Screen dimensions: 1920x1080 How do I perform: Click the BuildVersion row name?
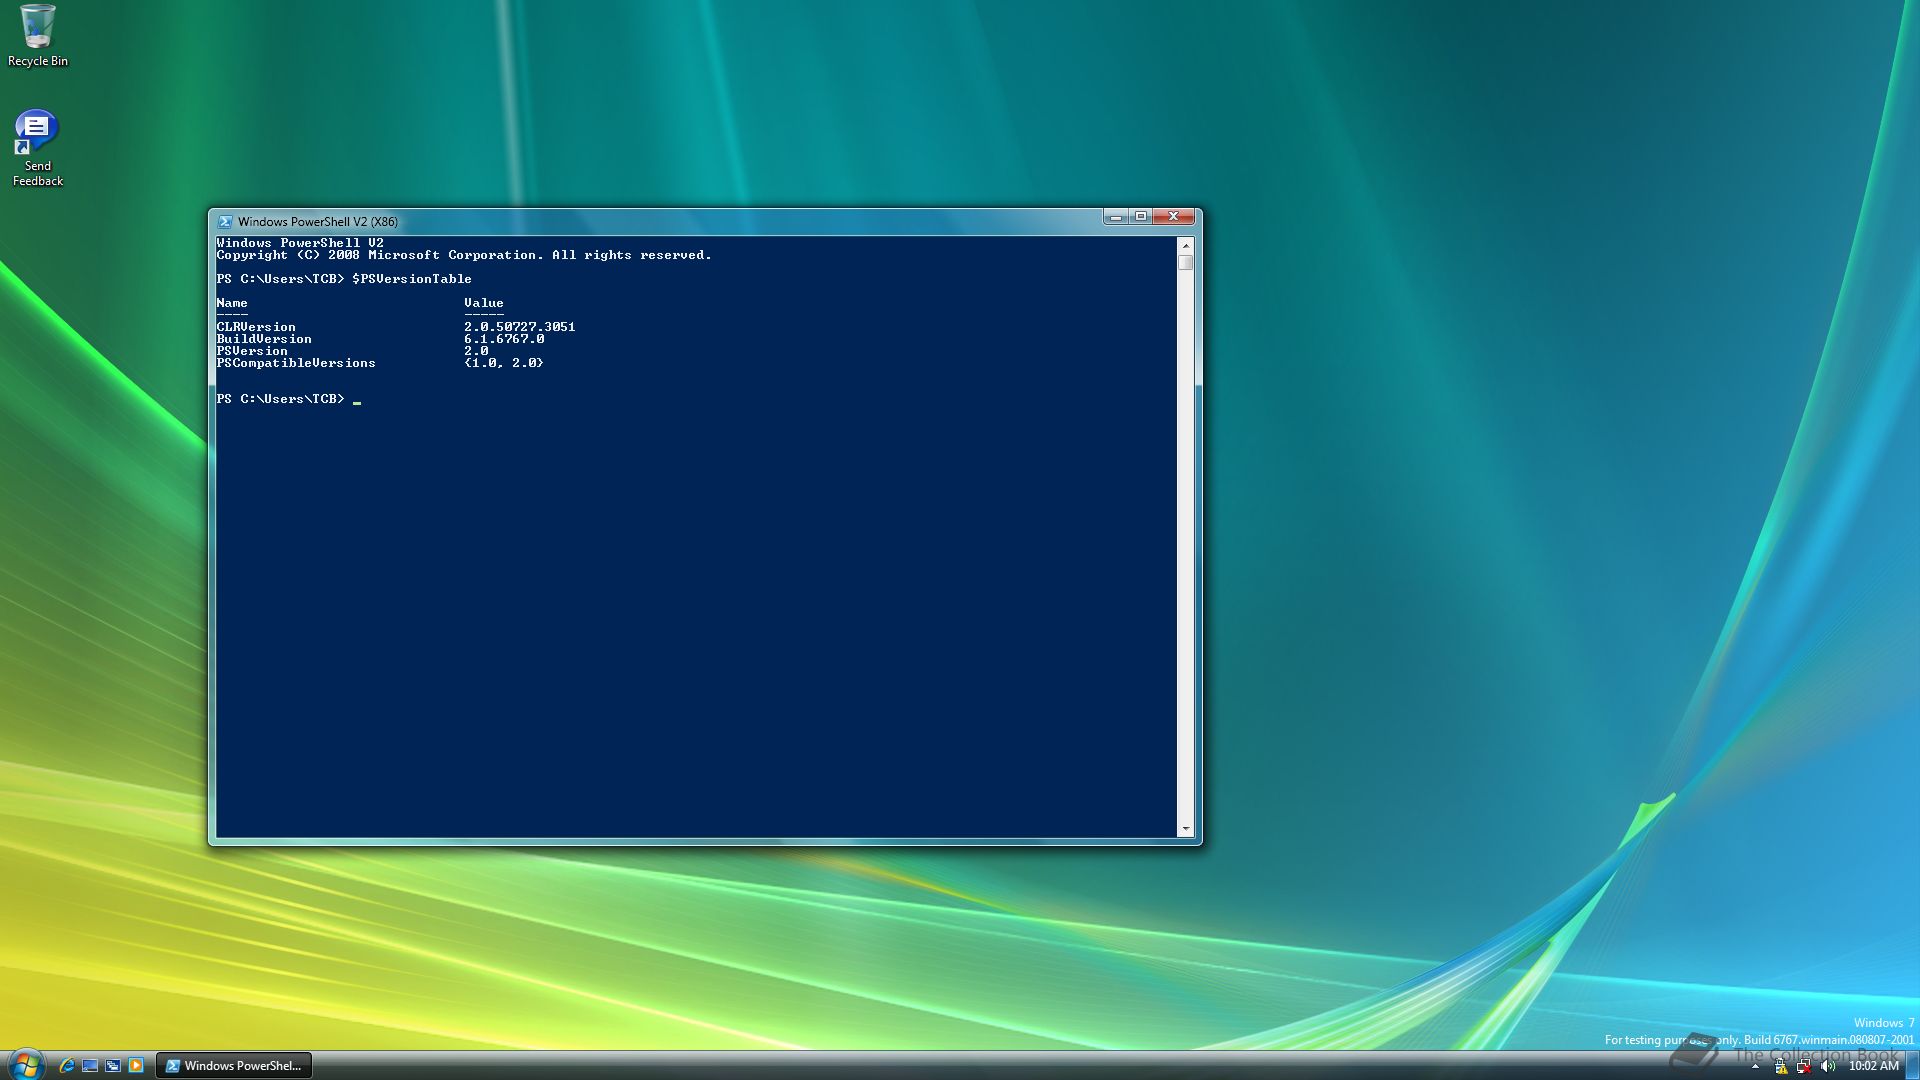264,339
